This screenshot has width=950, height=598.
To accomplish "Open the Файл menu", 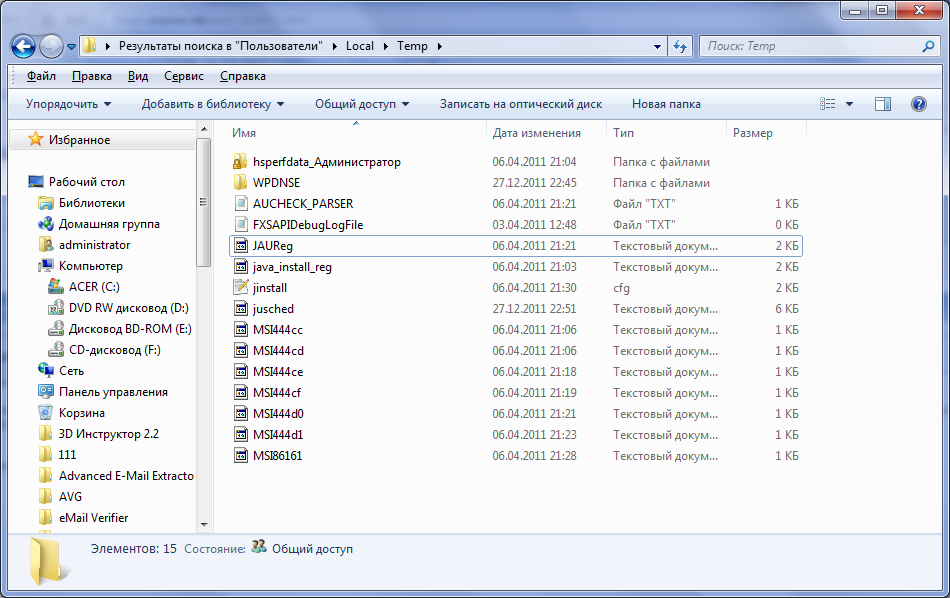I will (x=41, y=76).
